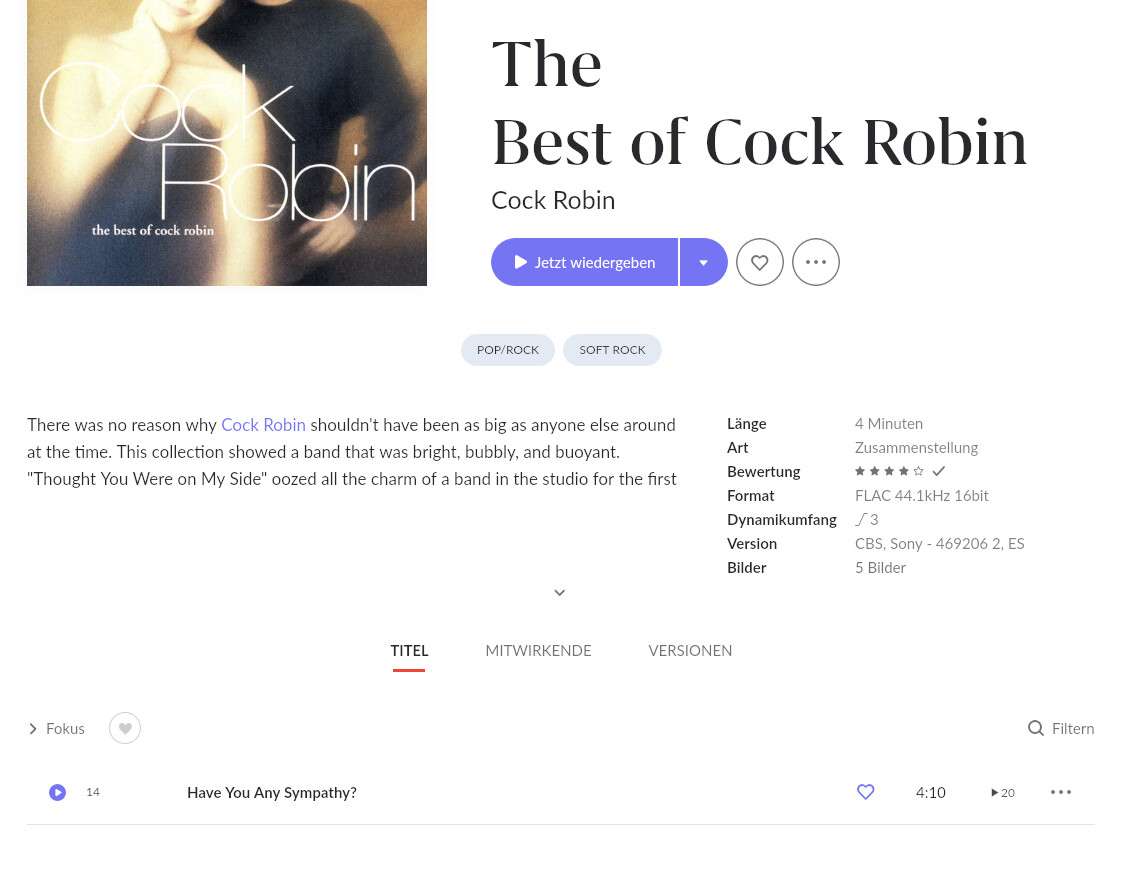Select the SOFT ROCK genre tag
The image size is (1128, 874).
(x=612, y=350)
